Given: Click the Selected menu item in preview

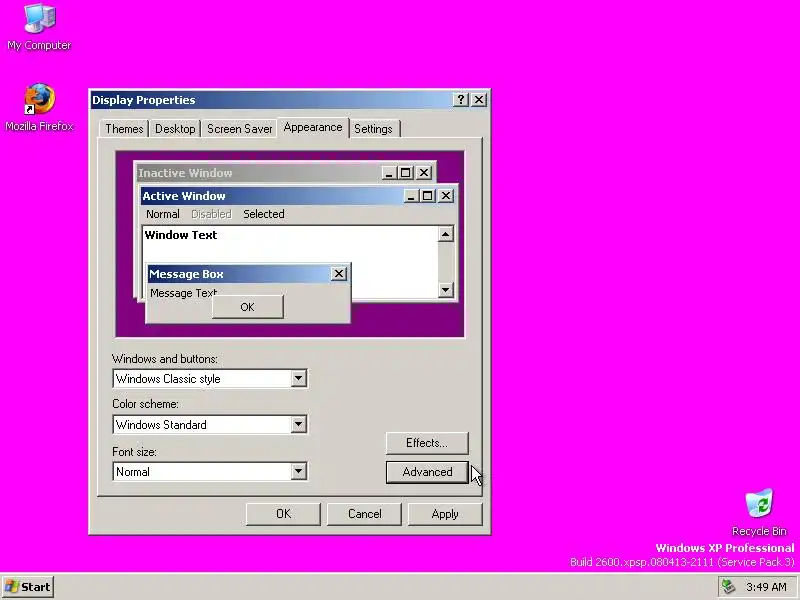Looking at the screenshot, I should (264, 214).
